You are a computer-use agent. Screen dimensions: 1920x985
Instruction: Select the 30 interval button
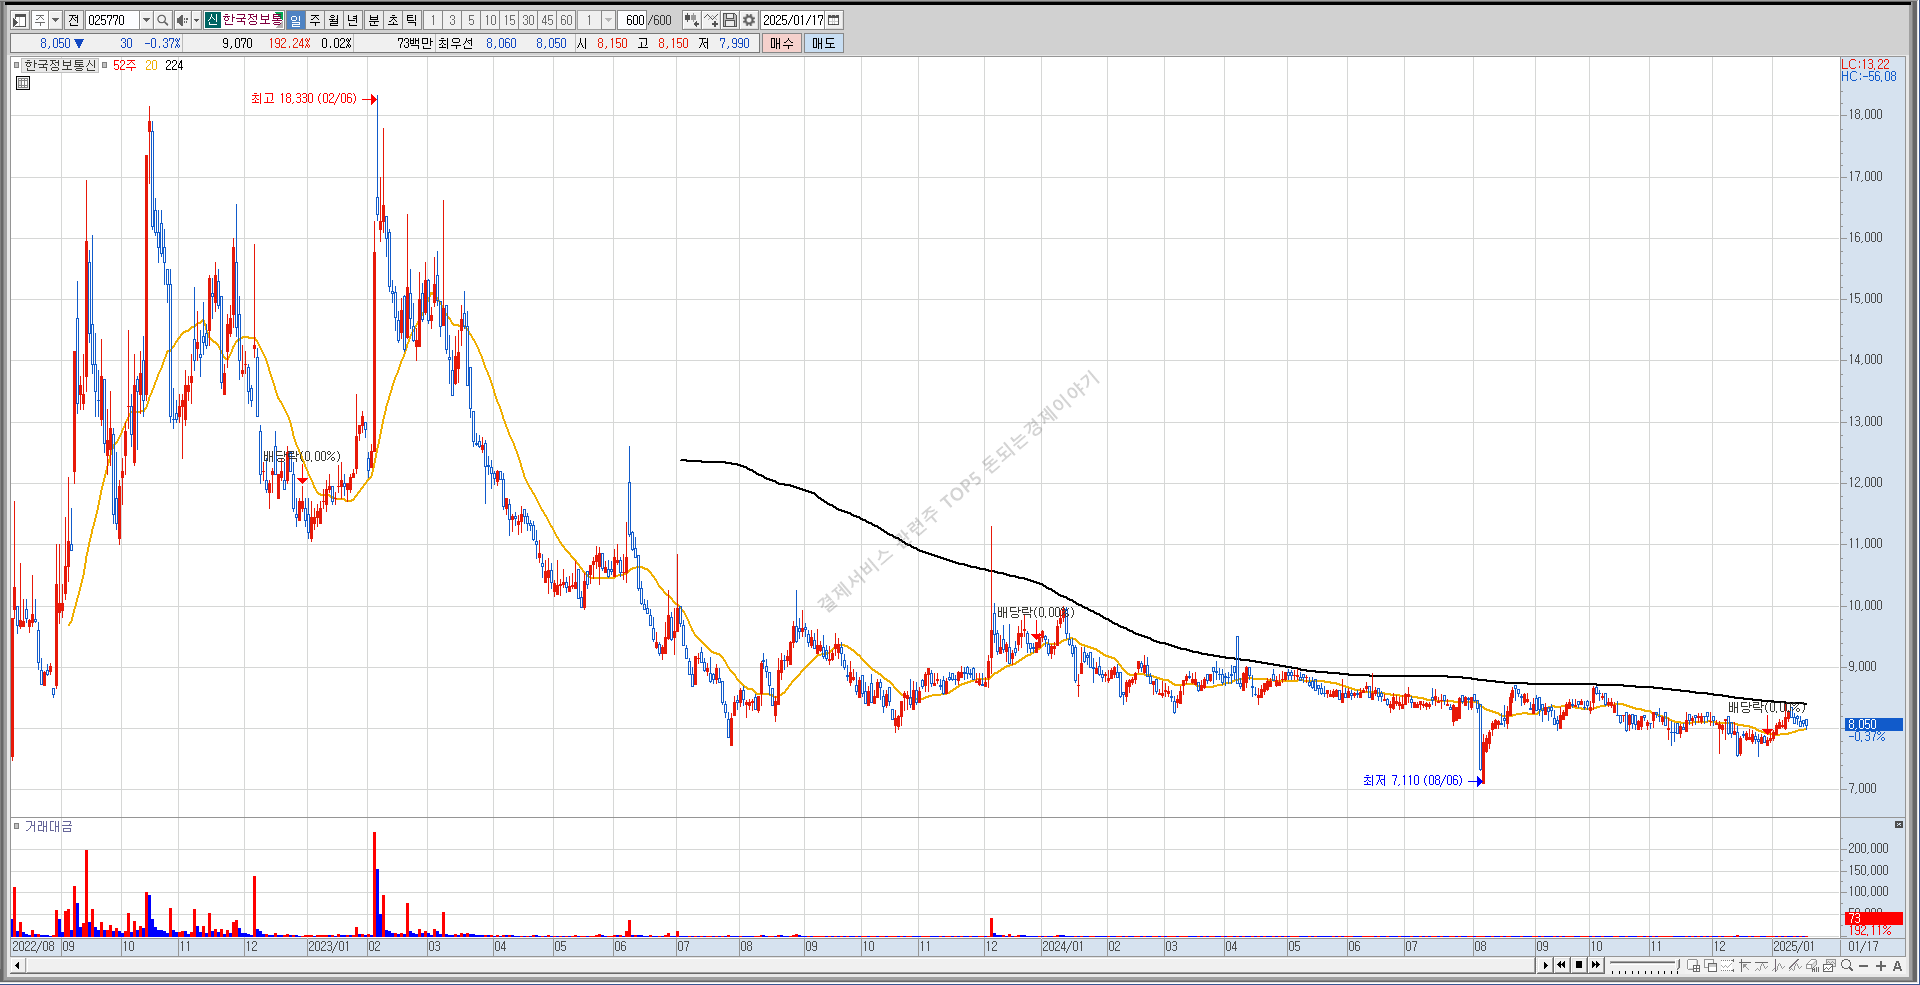click(x=528, y=20)
